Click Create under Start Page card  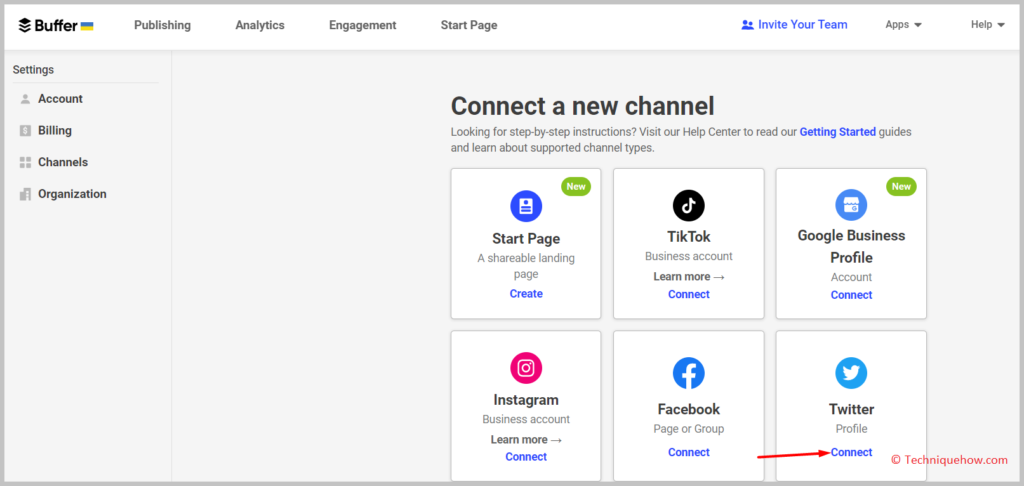click(x=526, y=294)
